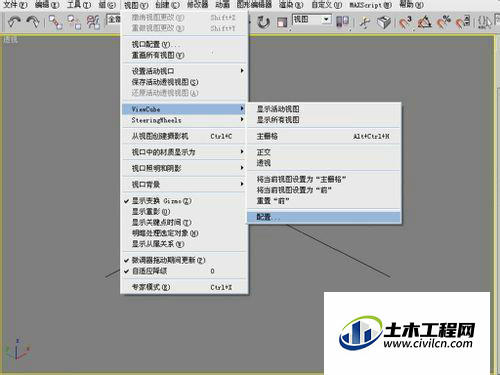Click the 透视 viewport label
The height and width of the screenshot is (375, 500).
10,40
